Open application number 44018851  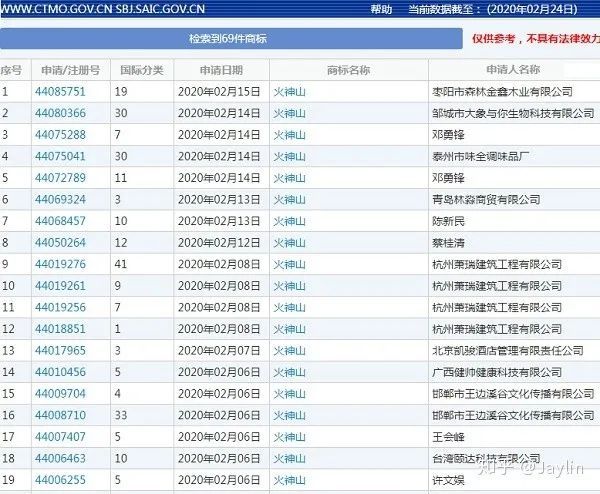pyautogui.click(x=60, y=329)
